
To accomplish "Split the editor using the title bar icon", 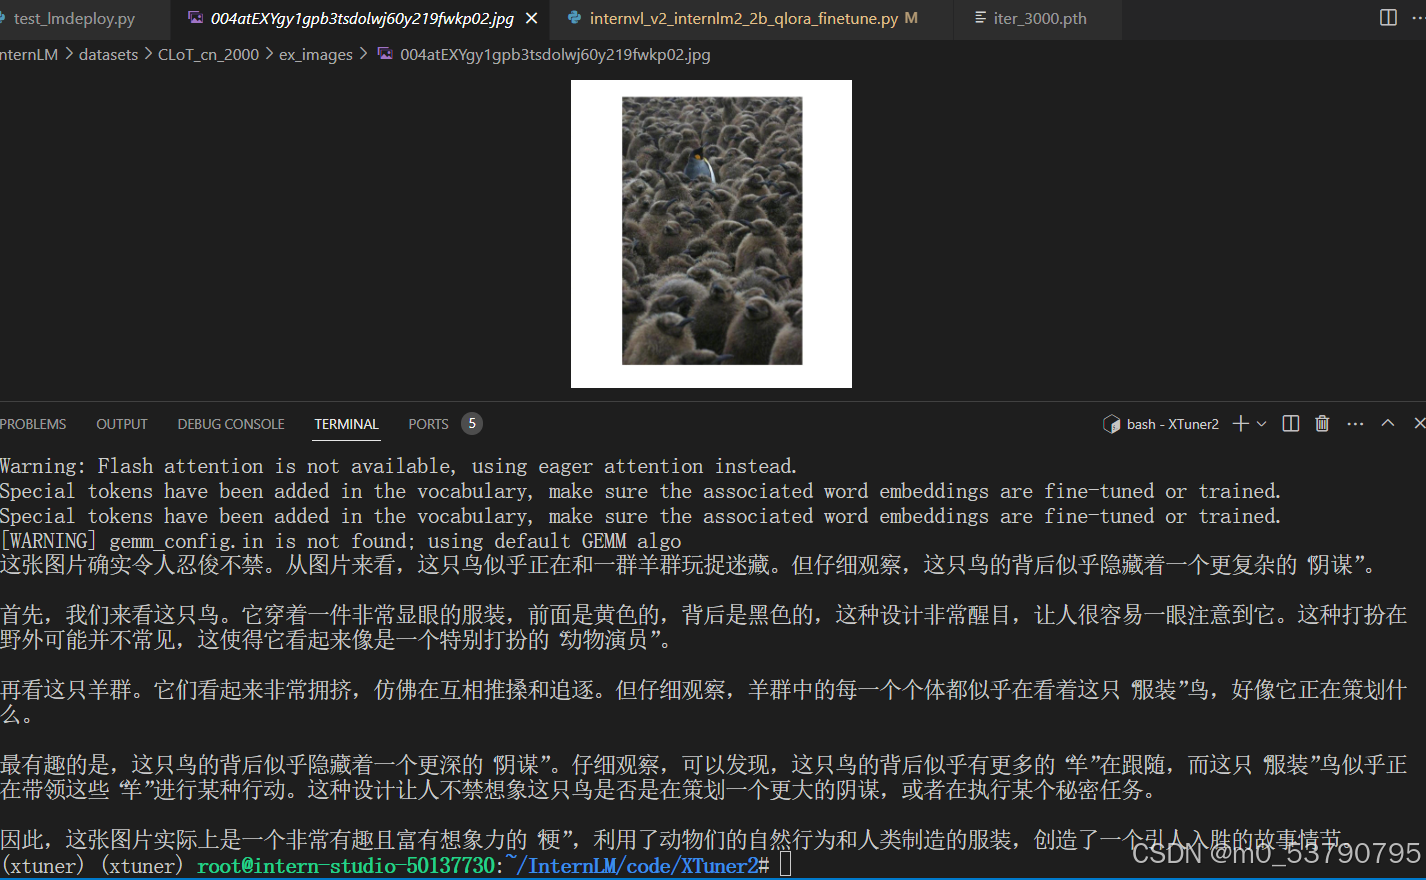I will [x=1388, y=17].
